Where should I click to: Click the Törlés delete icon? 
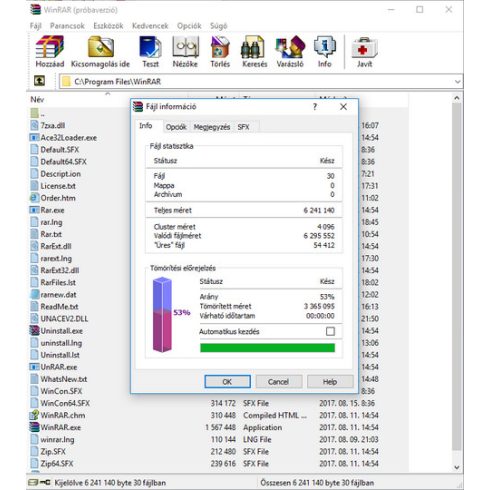coord(220,47)
